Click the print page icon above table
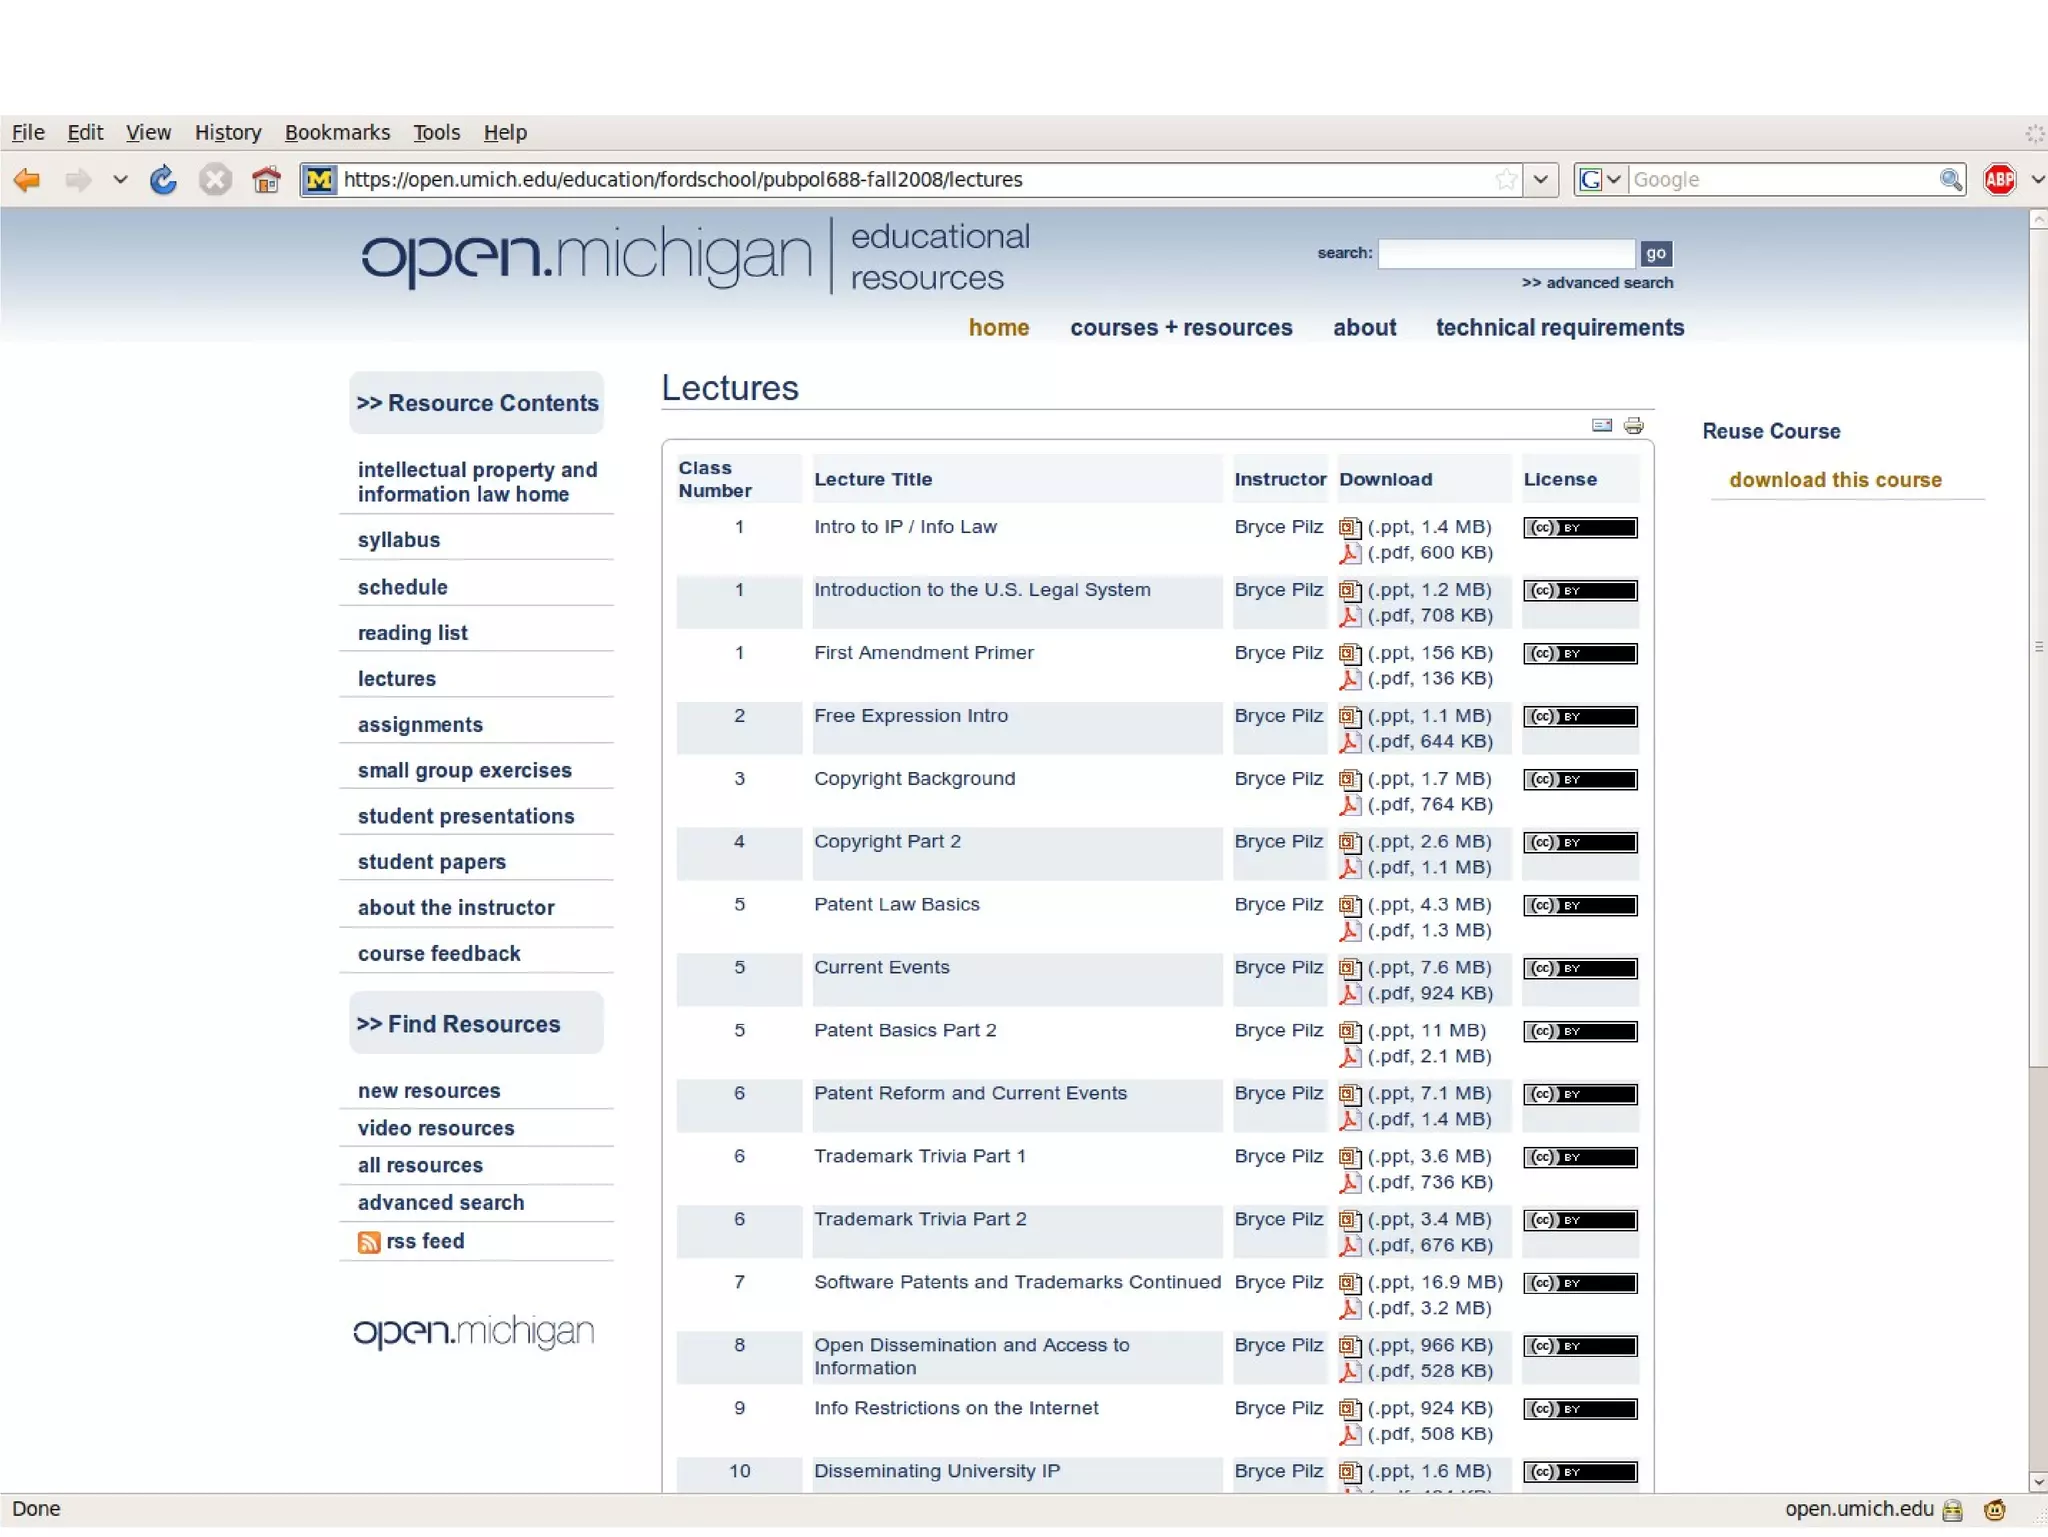 point(1633,426)
